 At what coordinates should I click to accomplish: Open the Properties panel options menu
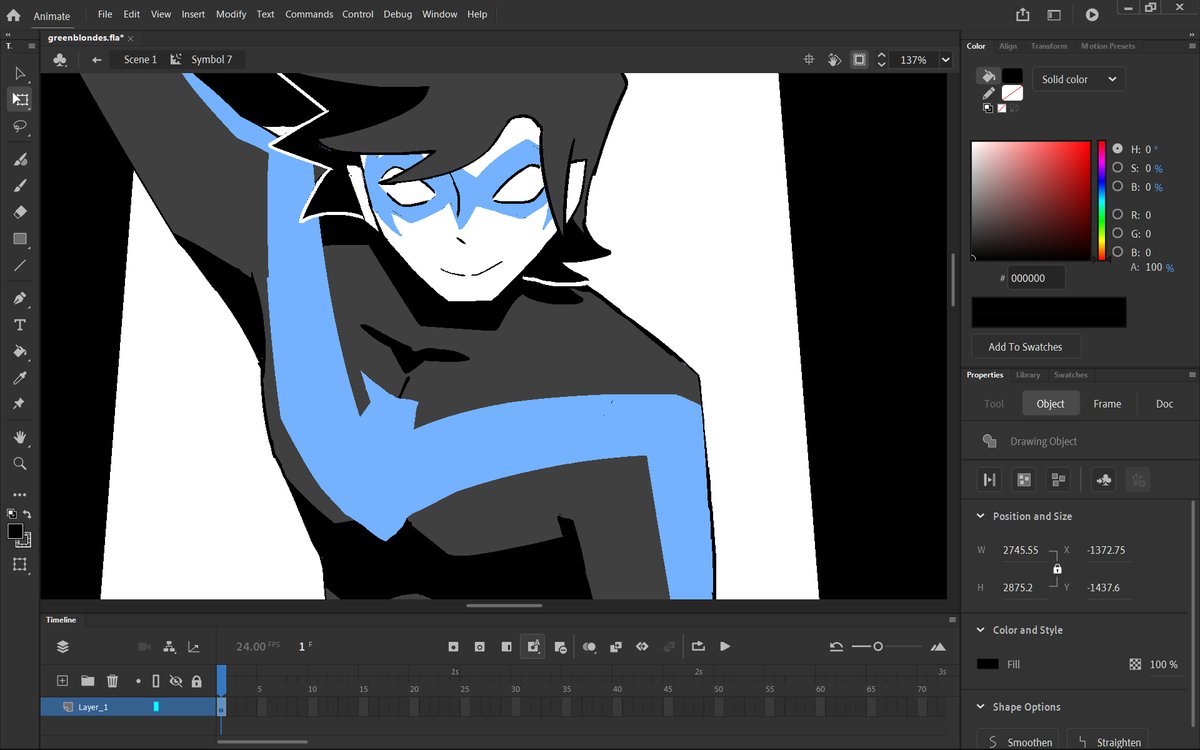1192,375
